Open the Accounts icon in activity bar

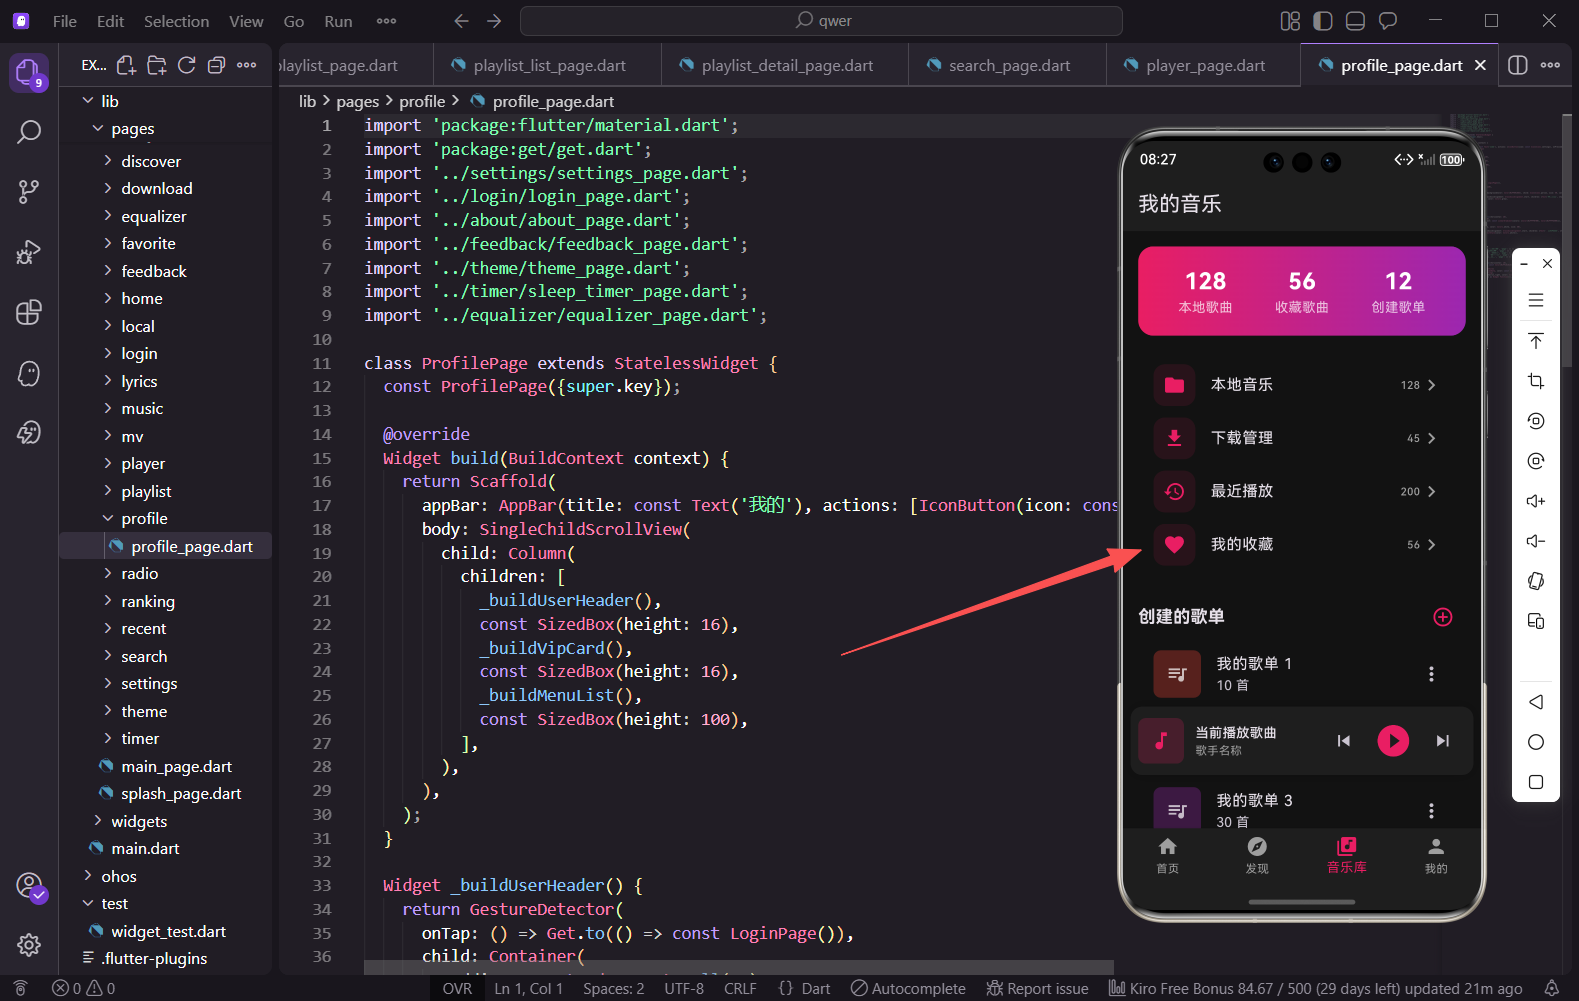pyautogui.click(x=29, y=886)
